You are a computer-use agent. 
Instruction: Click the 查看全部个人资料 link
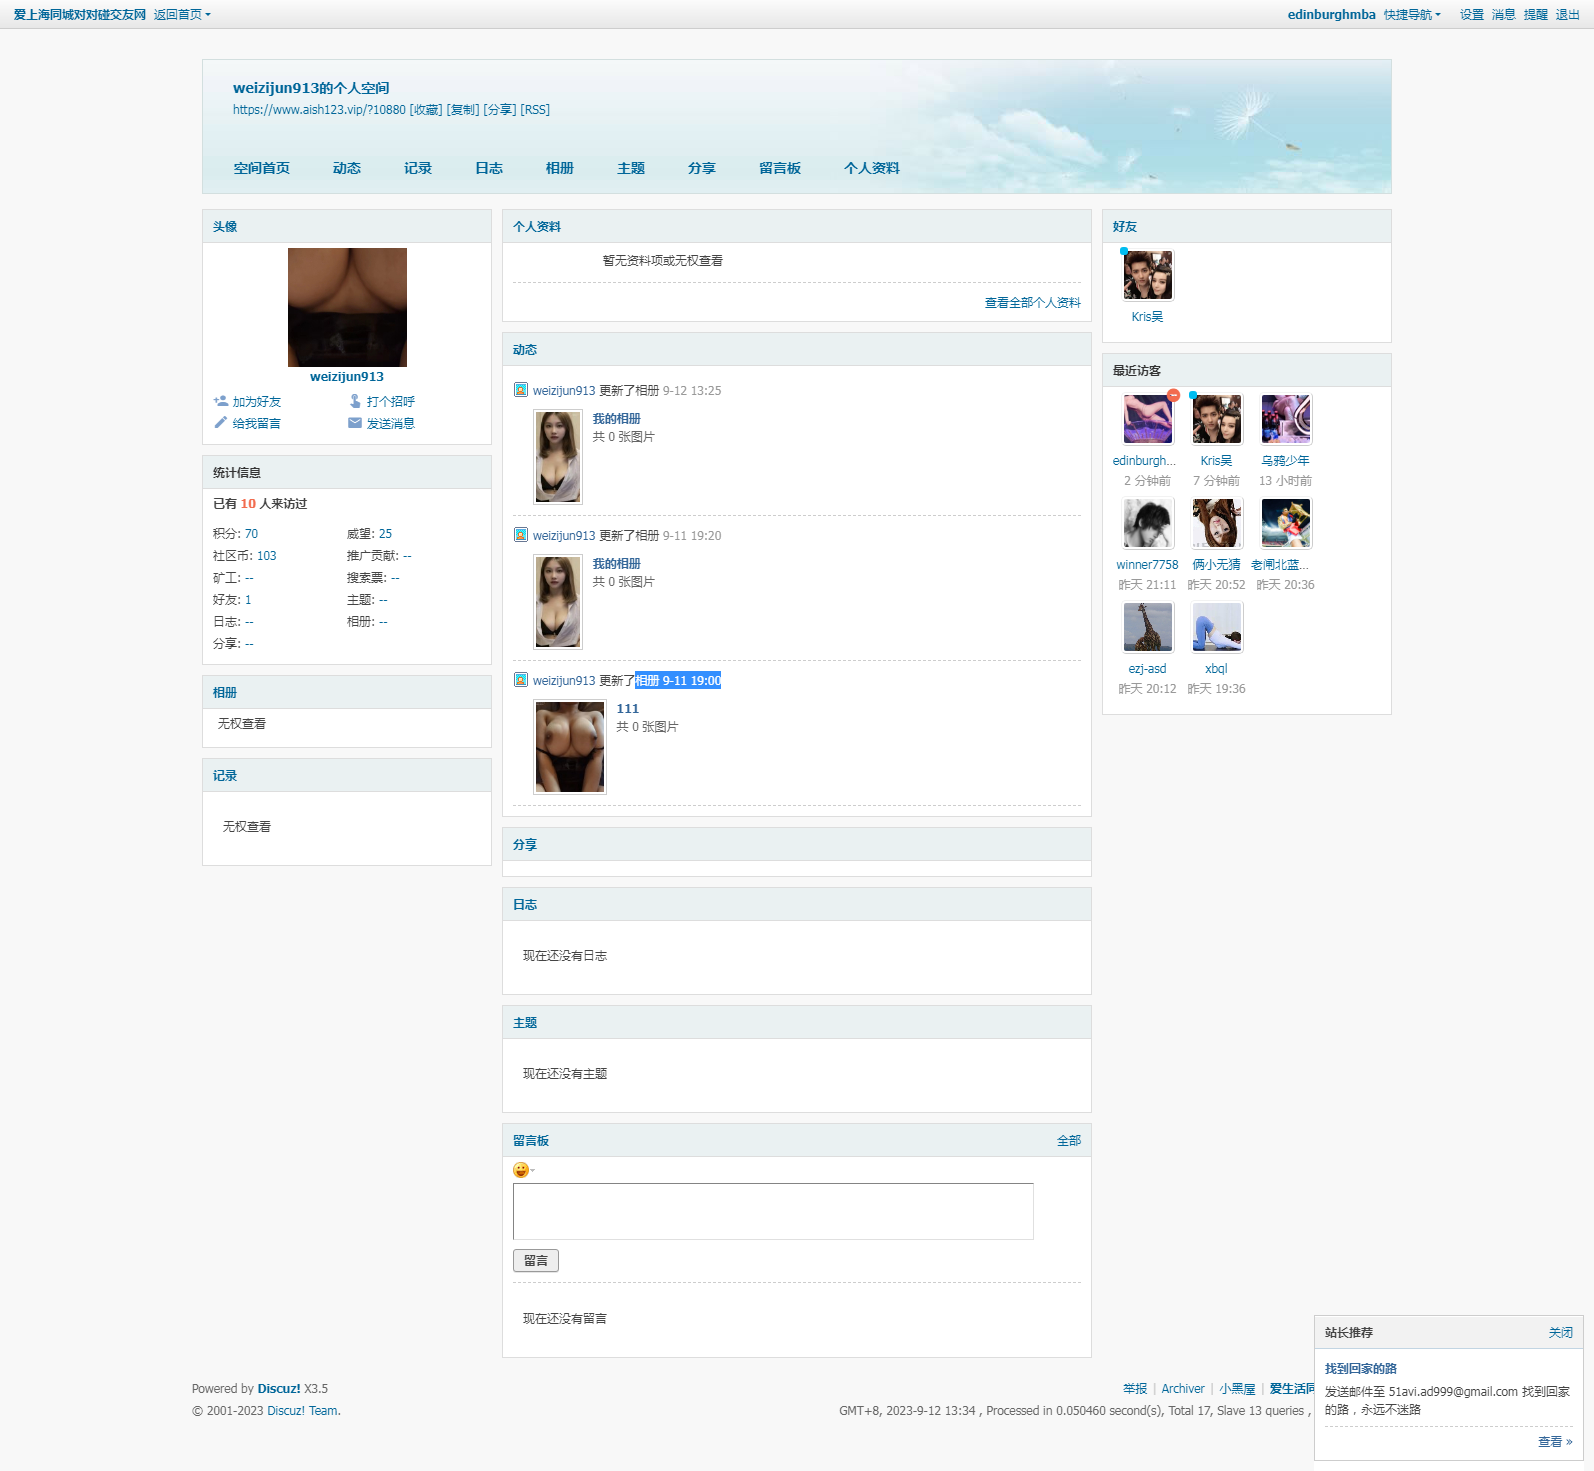(1032, 303)
